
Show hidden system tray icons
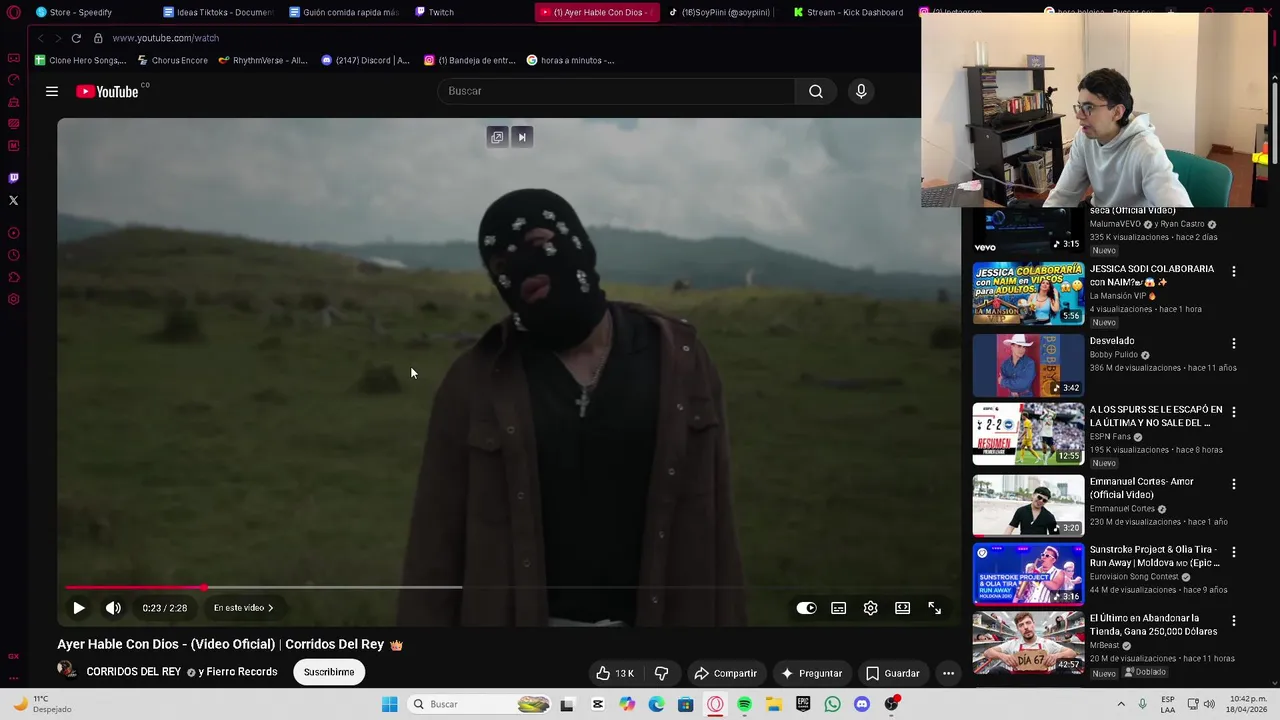[1120, 704]
